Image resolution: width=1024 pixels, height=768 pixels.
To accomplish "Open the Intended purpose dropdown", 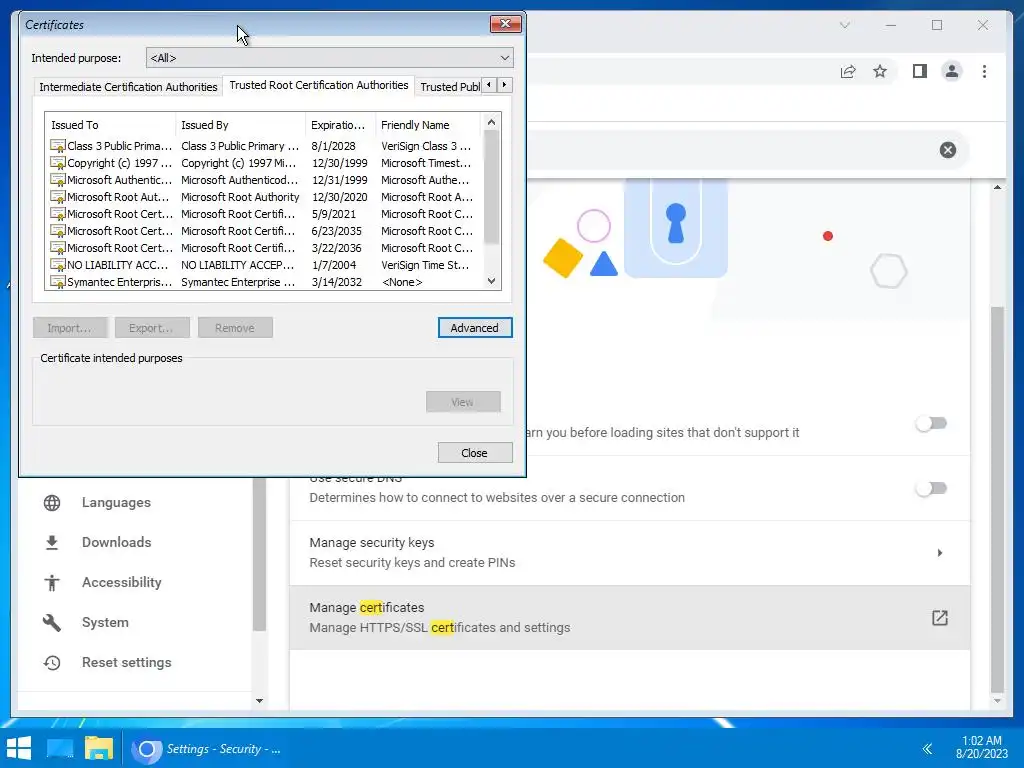I will [x=330, y=58].
